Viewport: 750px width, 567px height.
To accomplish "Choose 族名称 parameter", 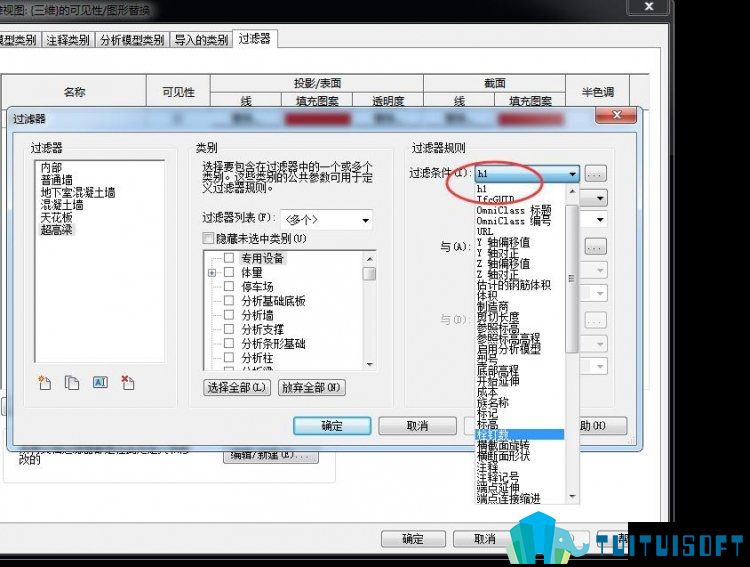I will [x=492, y=402].
